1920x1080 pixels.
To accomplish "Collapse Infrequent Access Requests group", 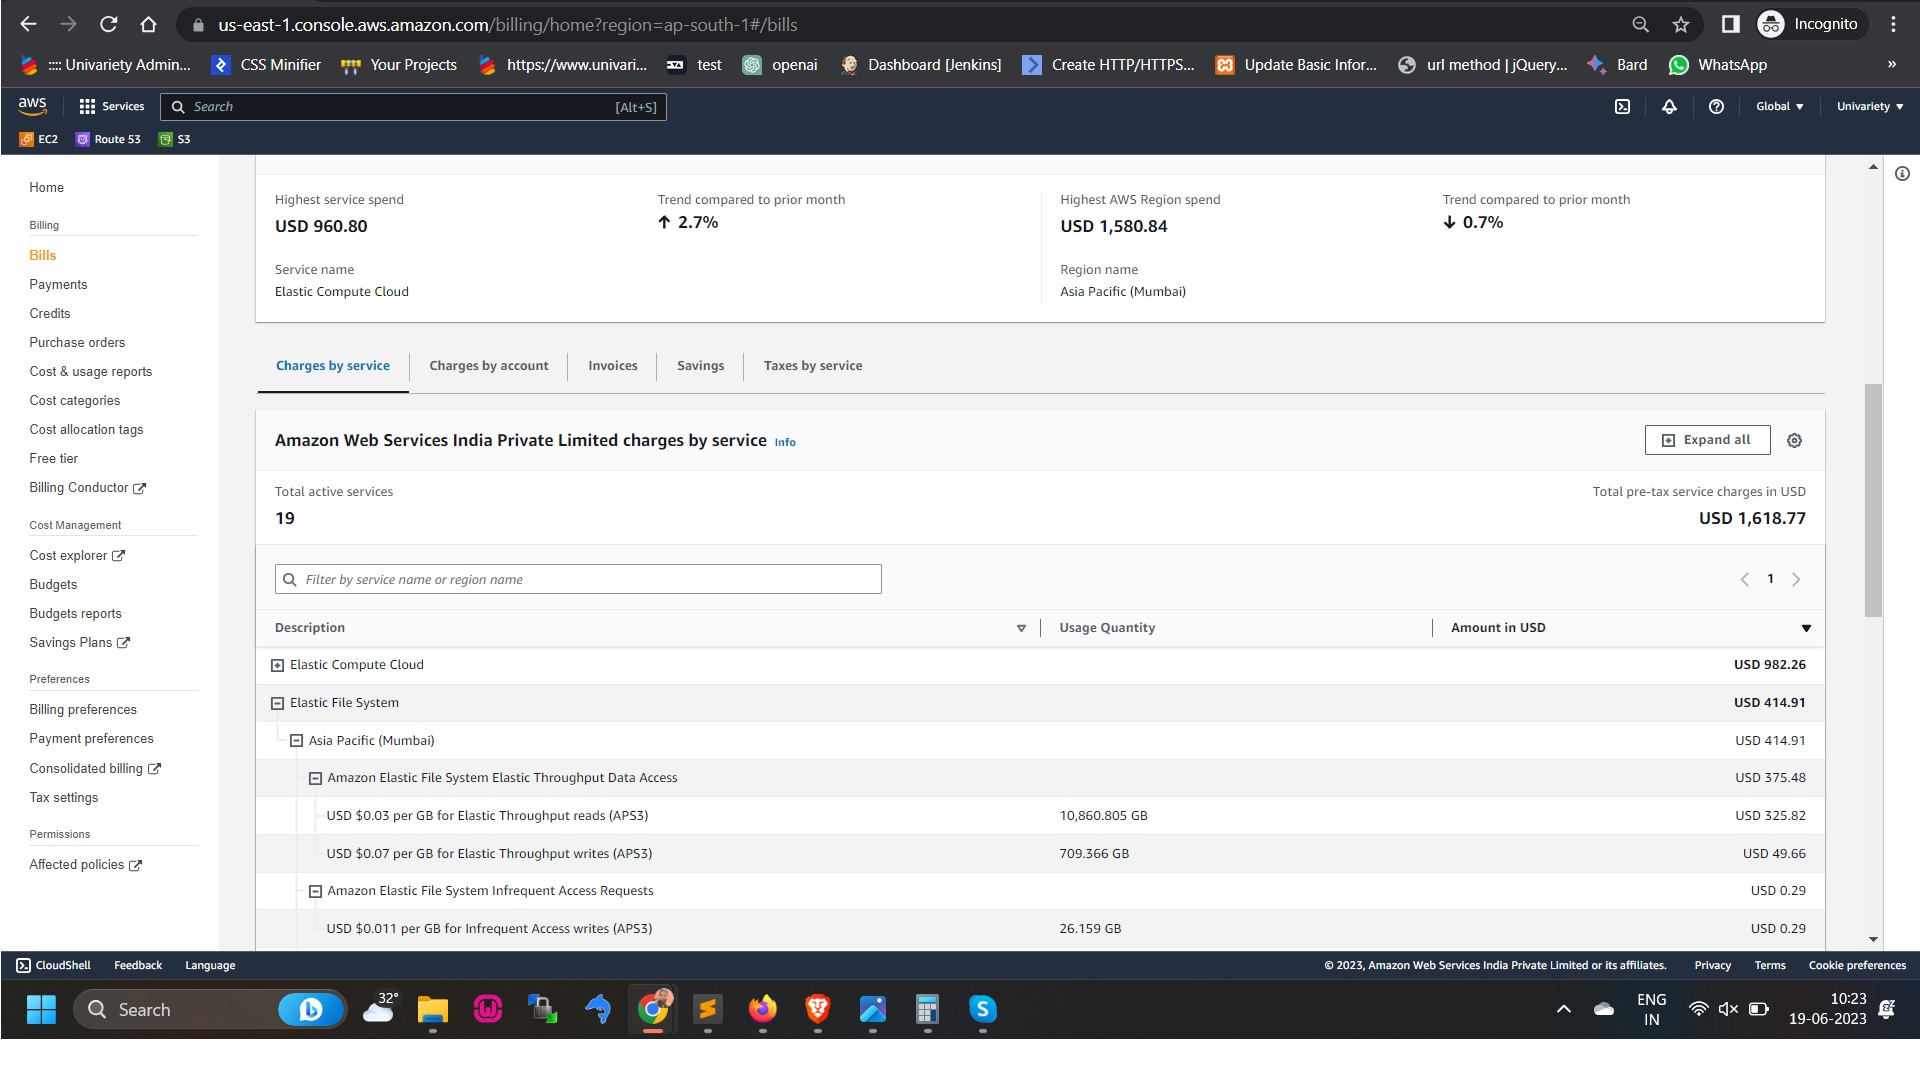I will pyautogui.click(x=315, y=891).
